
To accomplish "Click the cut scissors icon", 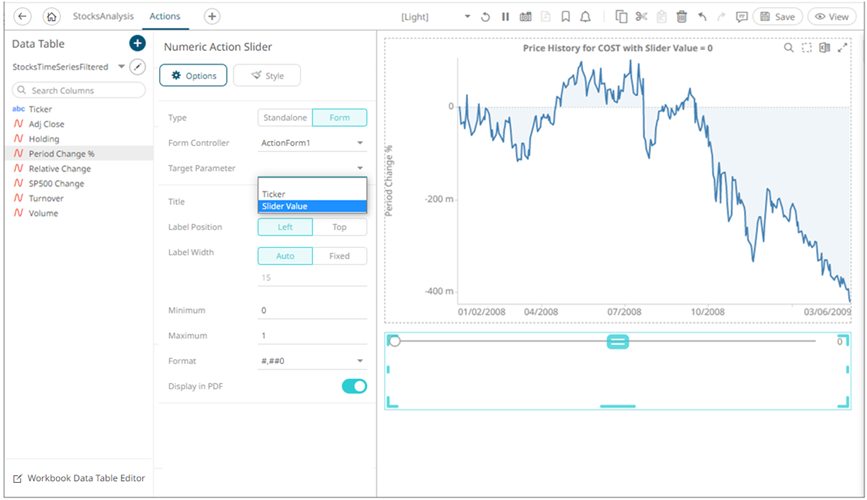I will coord(641,17).
